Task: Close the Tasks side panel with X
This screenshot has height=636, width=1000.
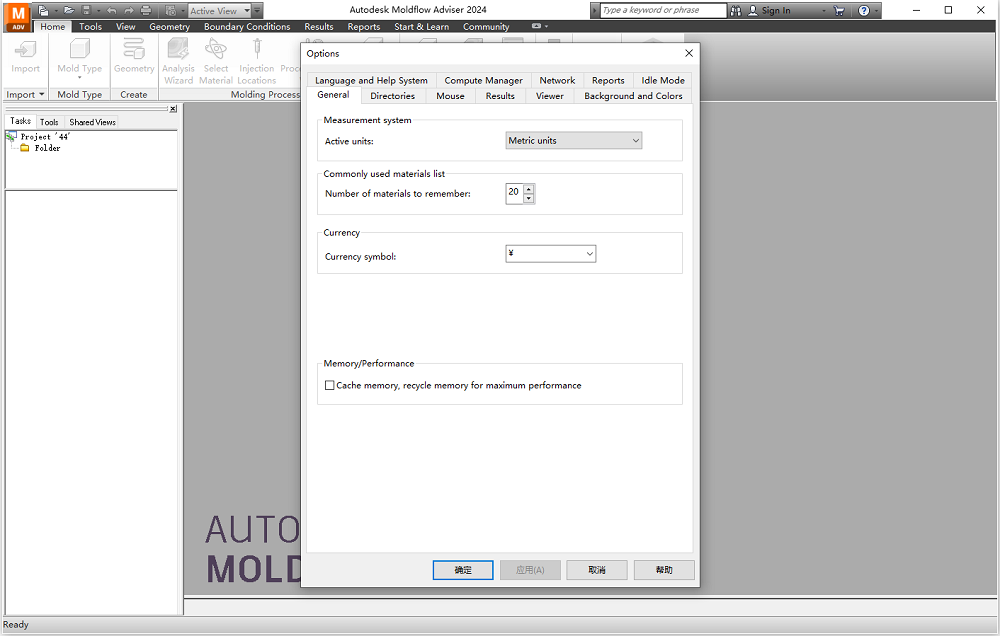Action: click(x=173, y=109)
